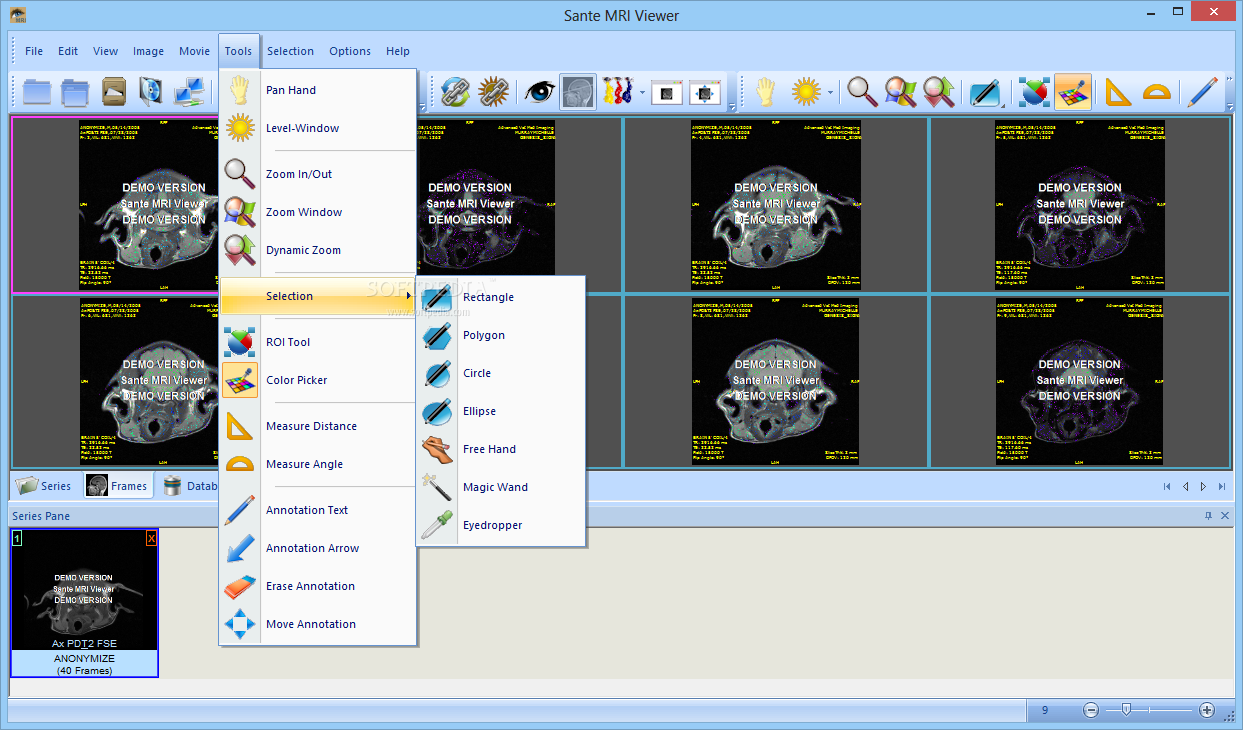Choose Move Annotation in the Tools menu

(x=317, y=624)
